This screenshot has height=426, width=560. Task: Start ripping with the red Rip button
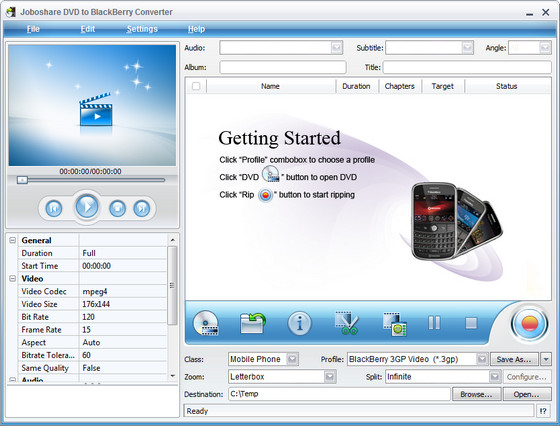pos(529,324)
